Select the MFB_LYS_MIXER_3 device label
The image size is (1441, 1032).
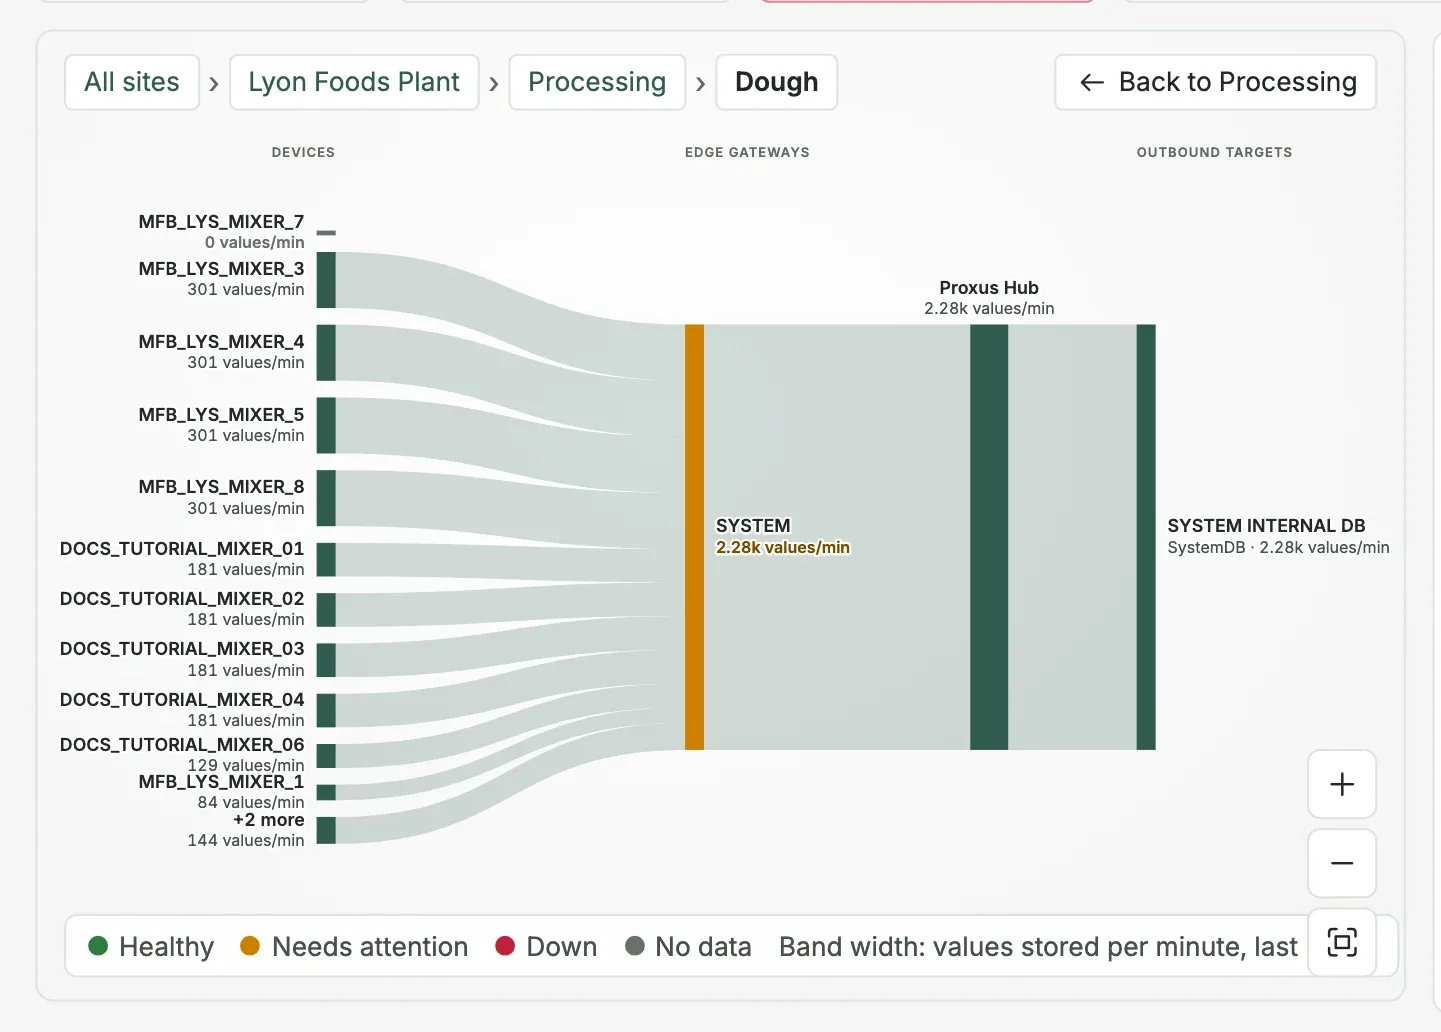(x=221, y=269)
